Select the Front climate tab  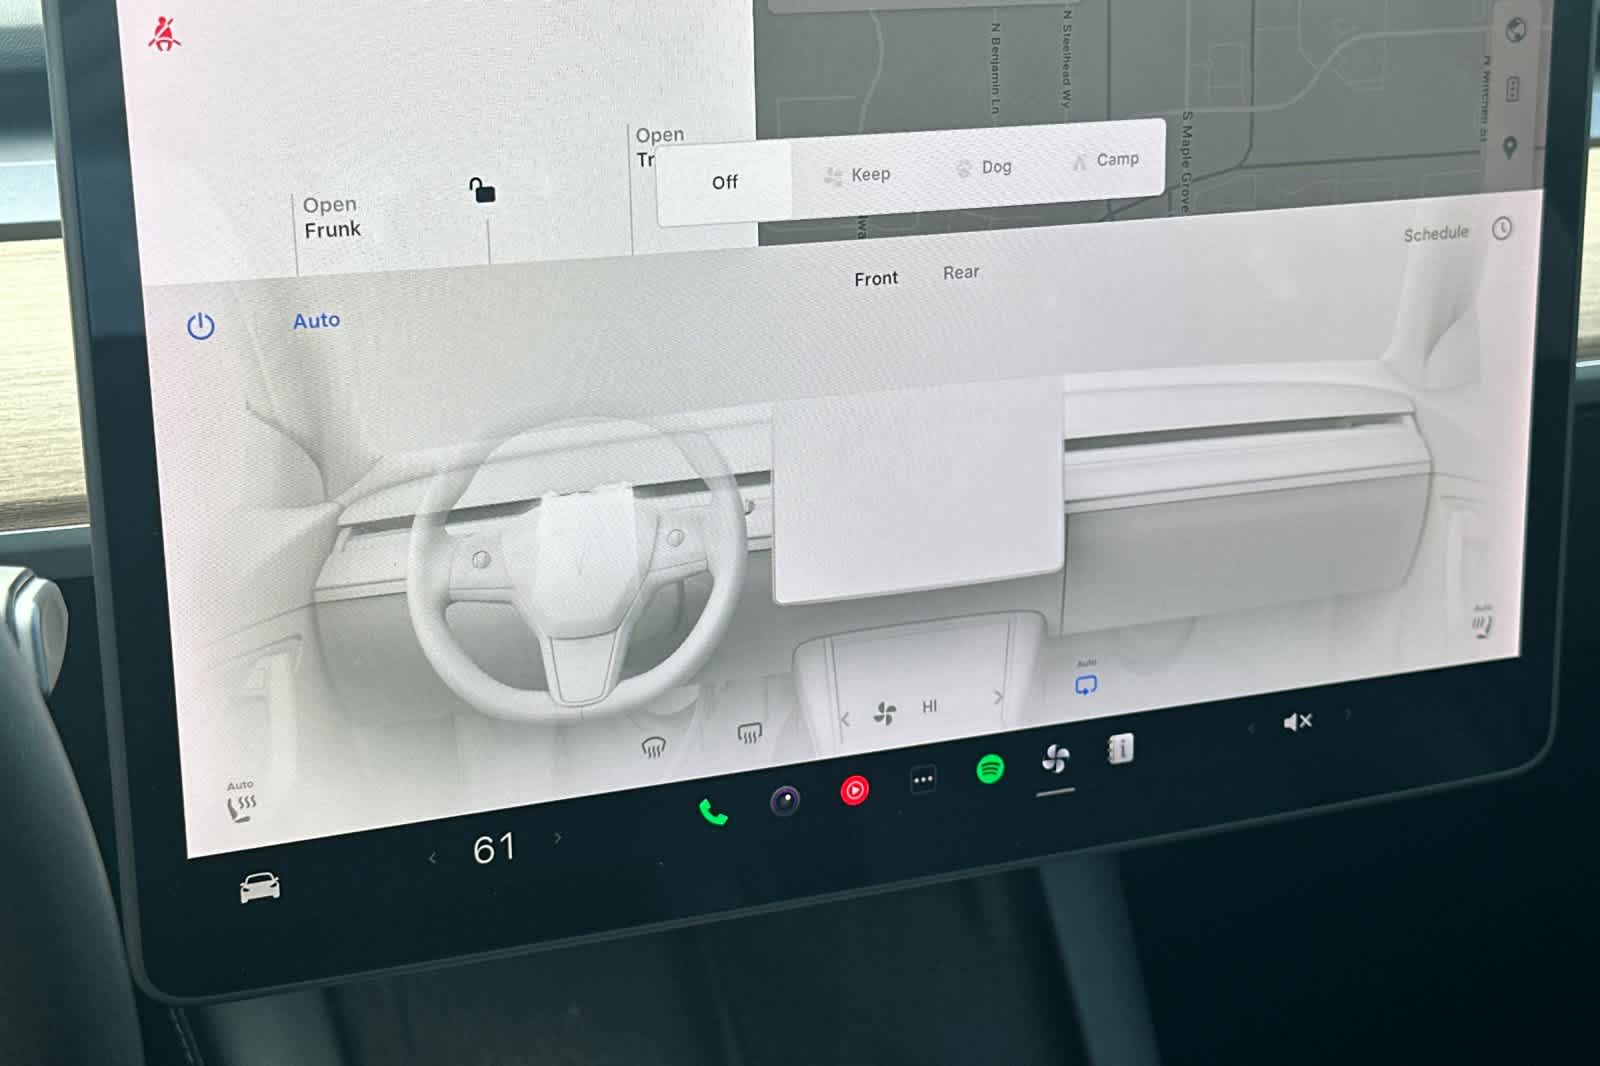[x=876, y=279]
